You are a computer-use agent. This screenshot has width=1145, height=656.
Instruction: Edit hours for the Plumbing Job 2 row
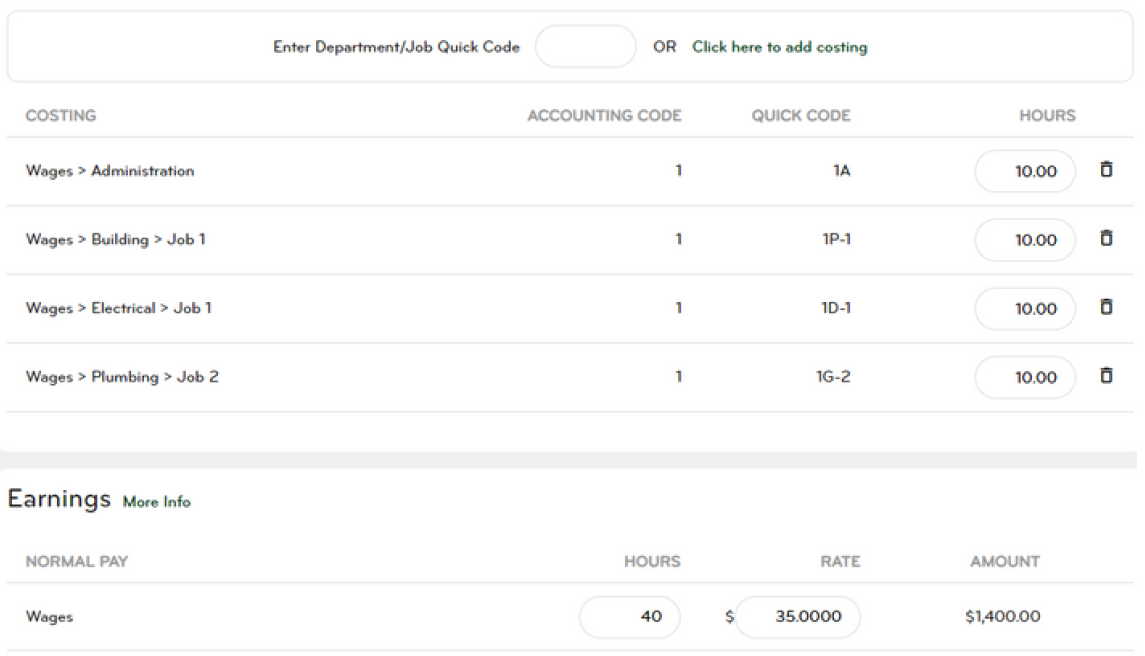pyautogui.click(x=1024, y=378)
